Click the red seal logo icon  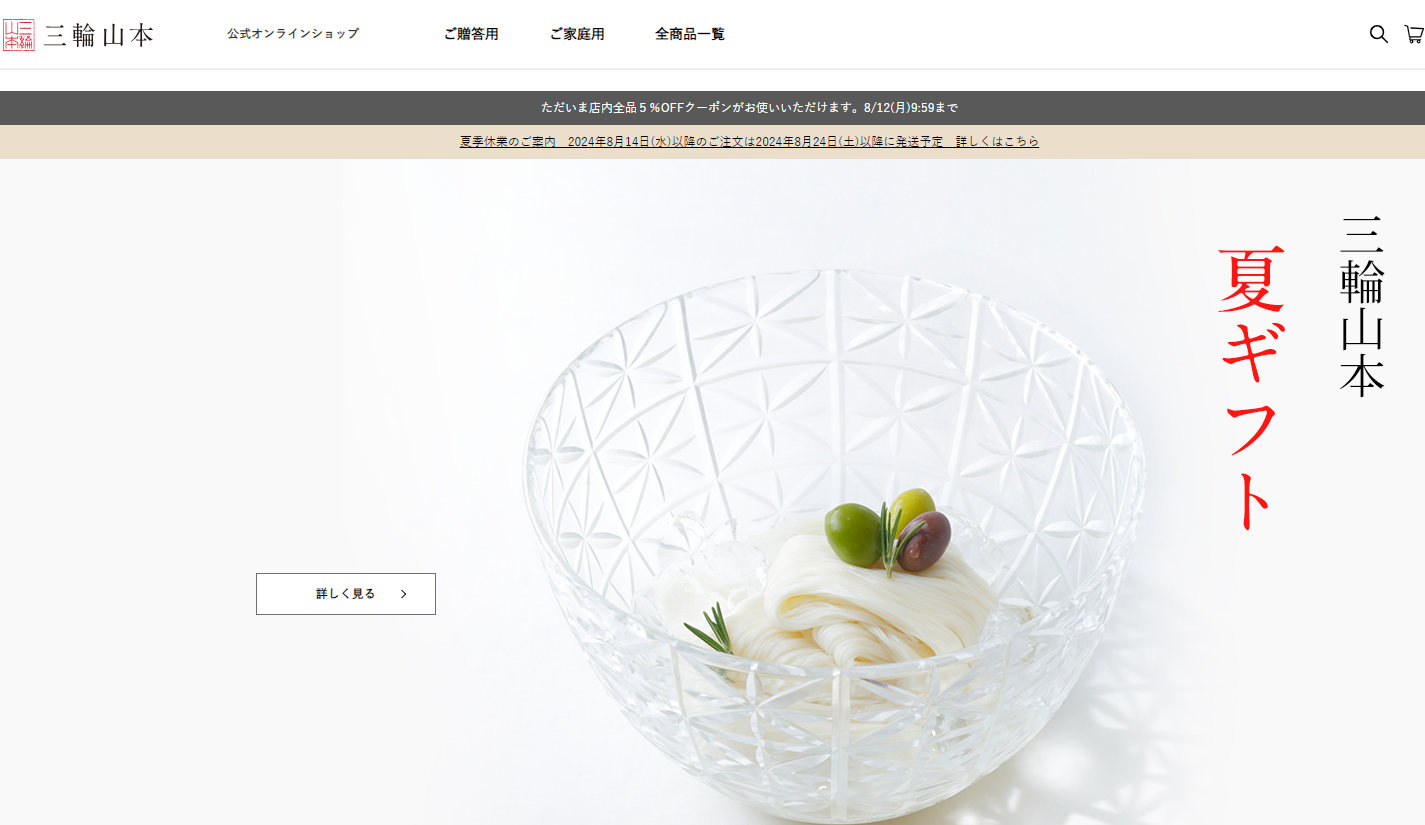point(19,34)
